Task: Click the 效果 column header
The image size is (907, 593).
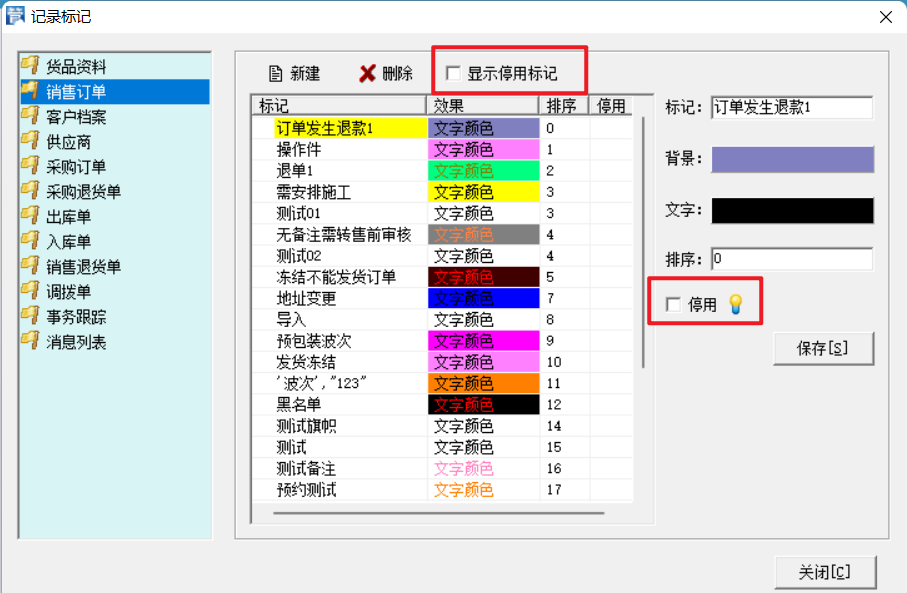Action: [482, 106]
